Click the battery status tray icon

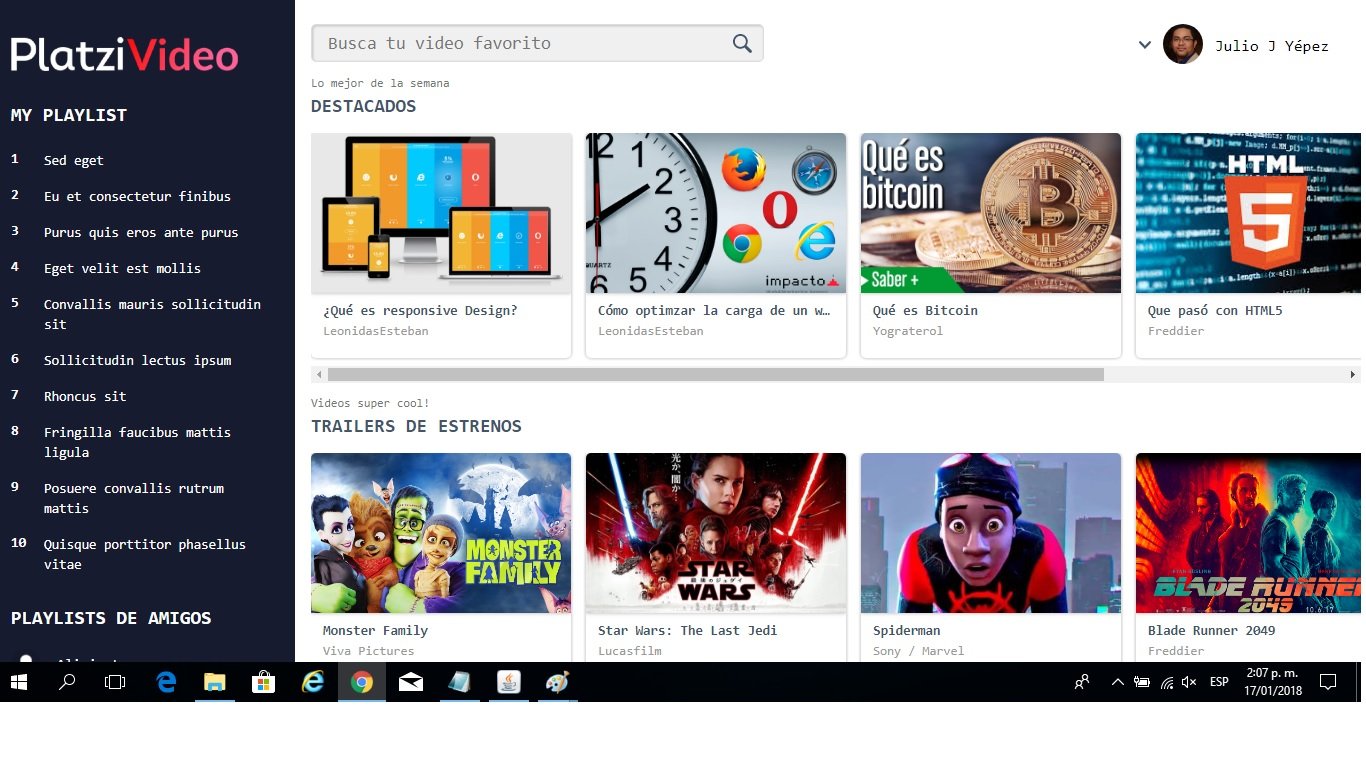click(x=1142, y=682)
